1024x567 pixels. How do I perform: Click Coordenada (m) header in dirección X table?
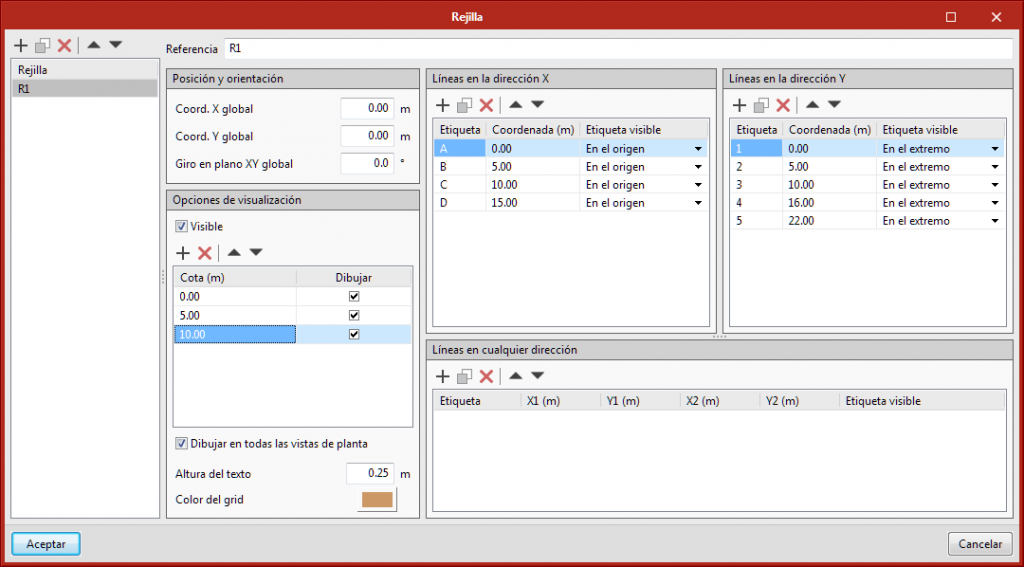pyautogui.click(x=532, y=130)
